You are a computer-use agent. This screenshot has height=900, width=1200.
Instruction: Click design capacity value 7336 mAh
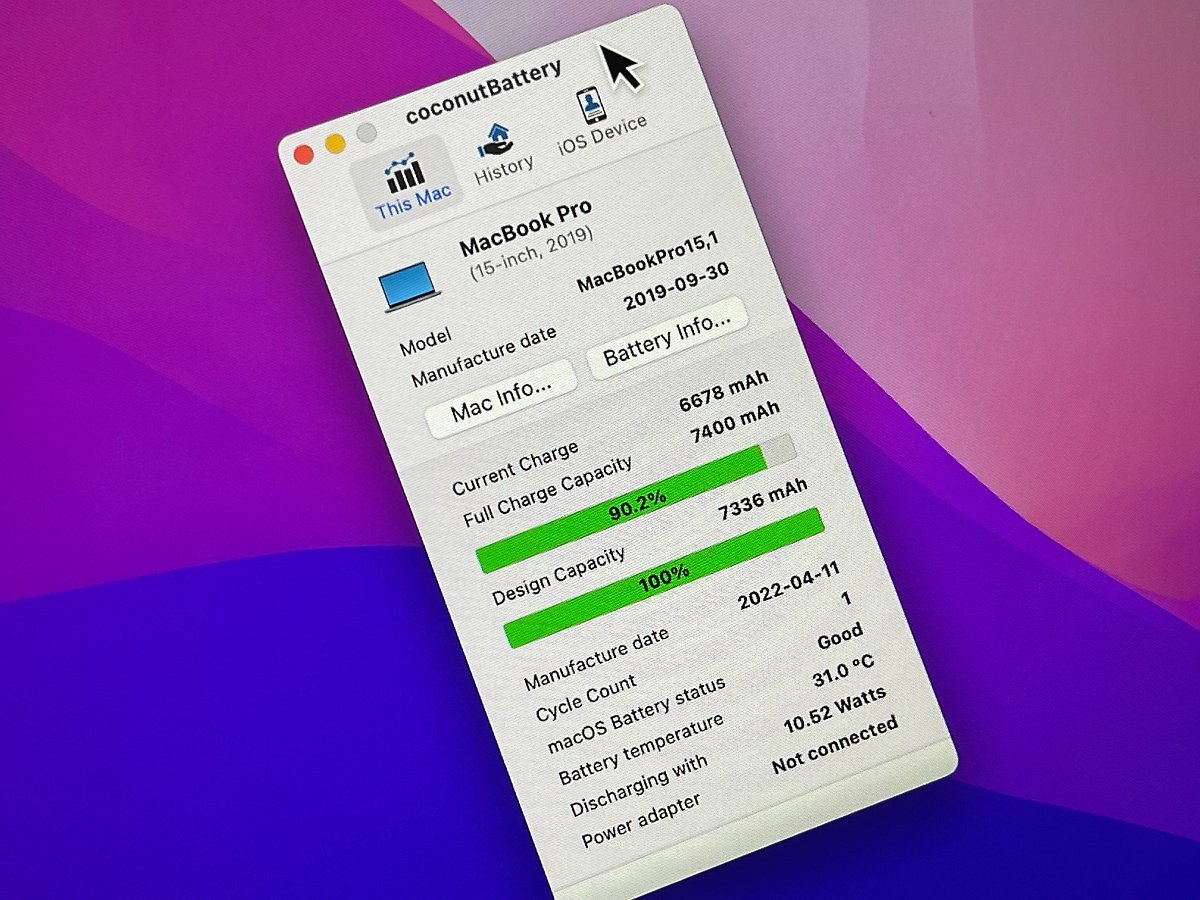click(x=764, y=500)
